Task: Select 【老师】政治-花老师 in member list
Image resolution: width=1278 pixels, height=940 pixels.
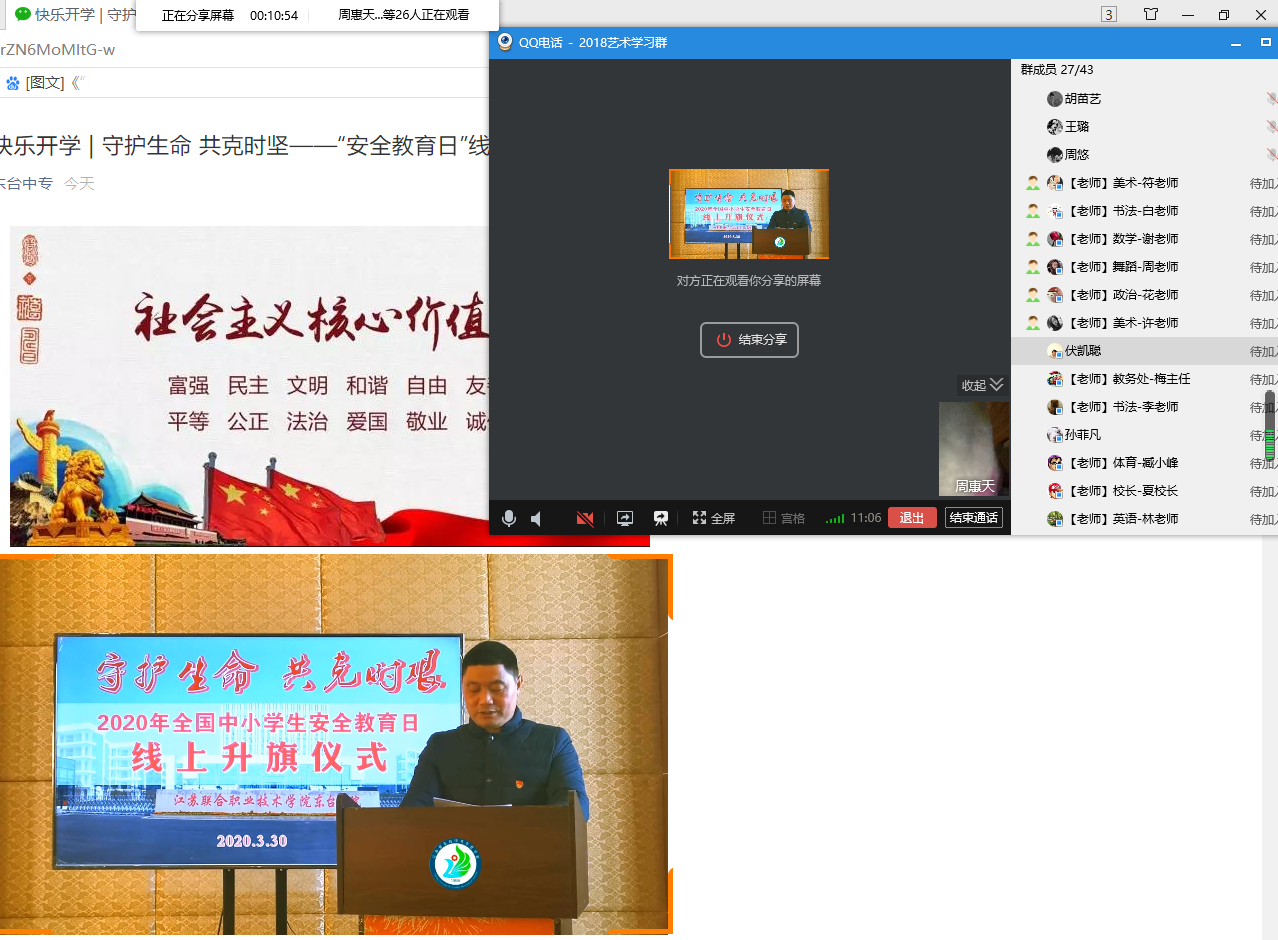Action: pos(1144,295)
